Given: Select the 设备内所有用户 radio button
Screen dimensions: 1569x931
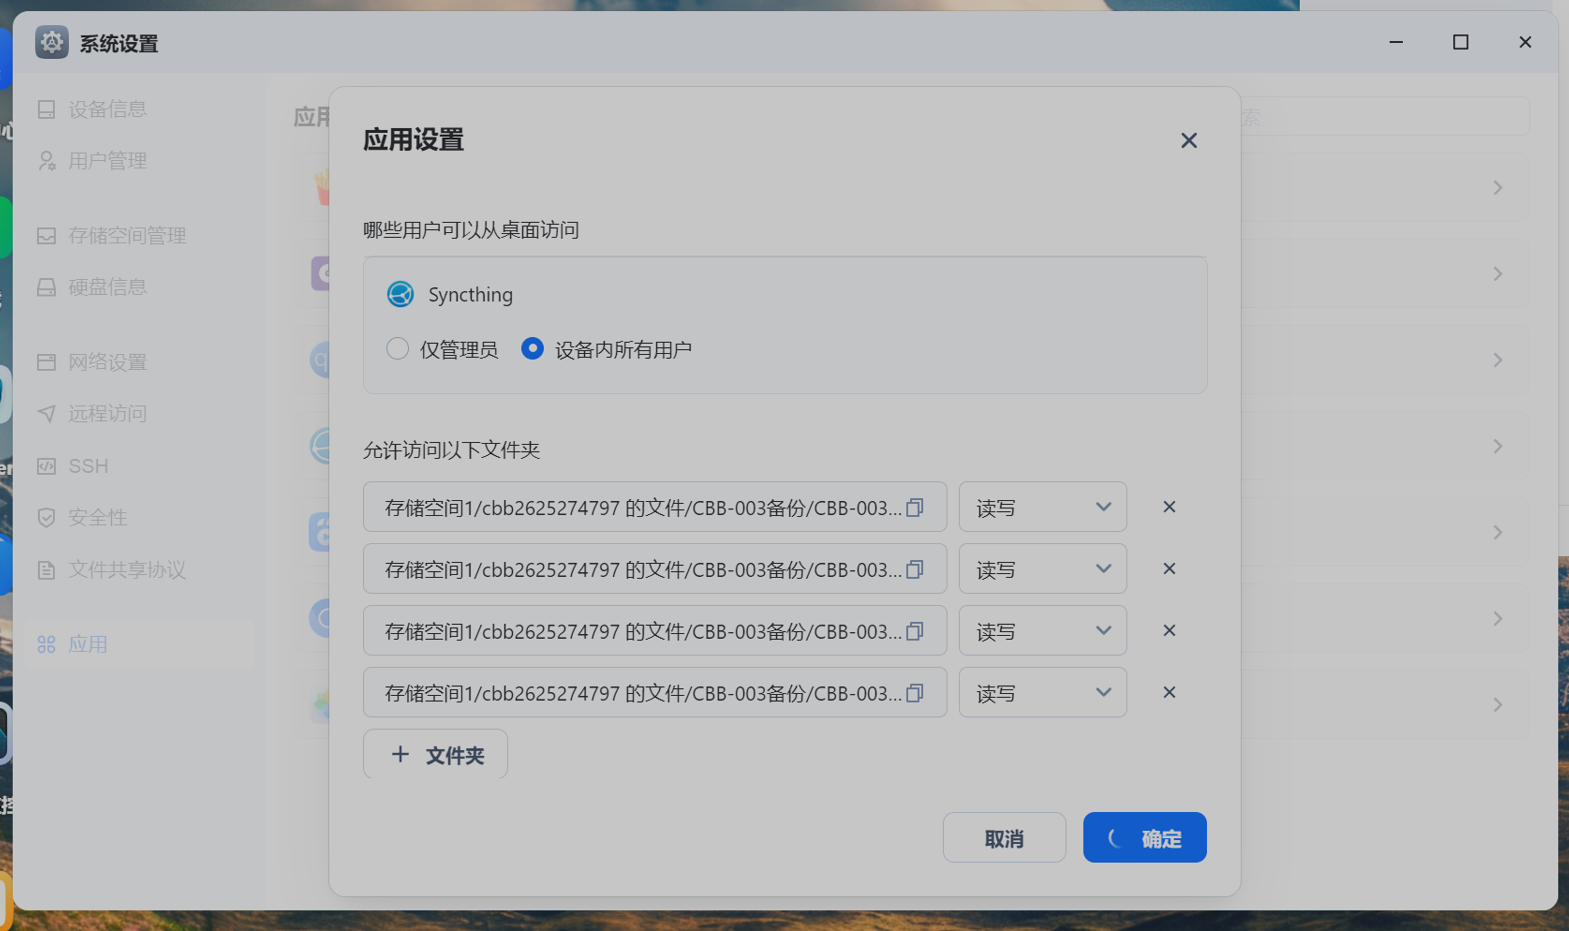Looking at the screenshot, I should [x=532, y=348].
